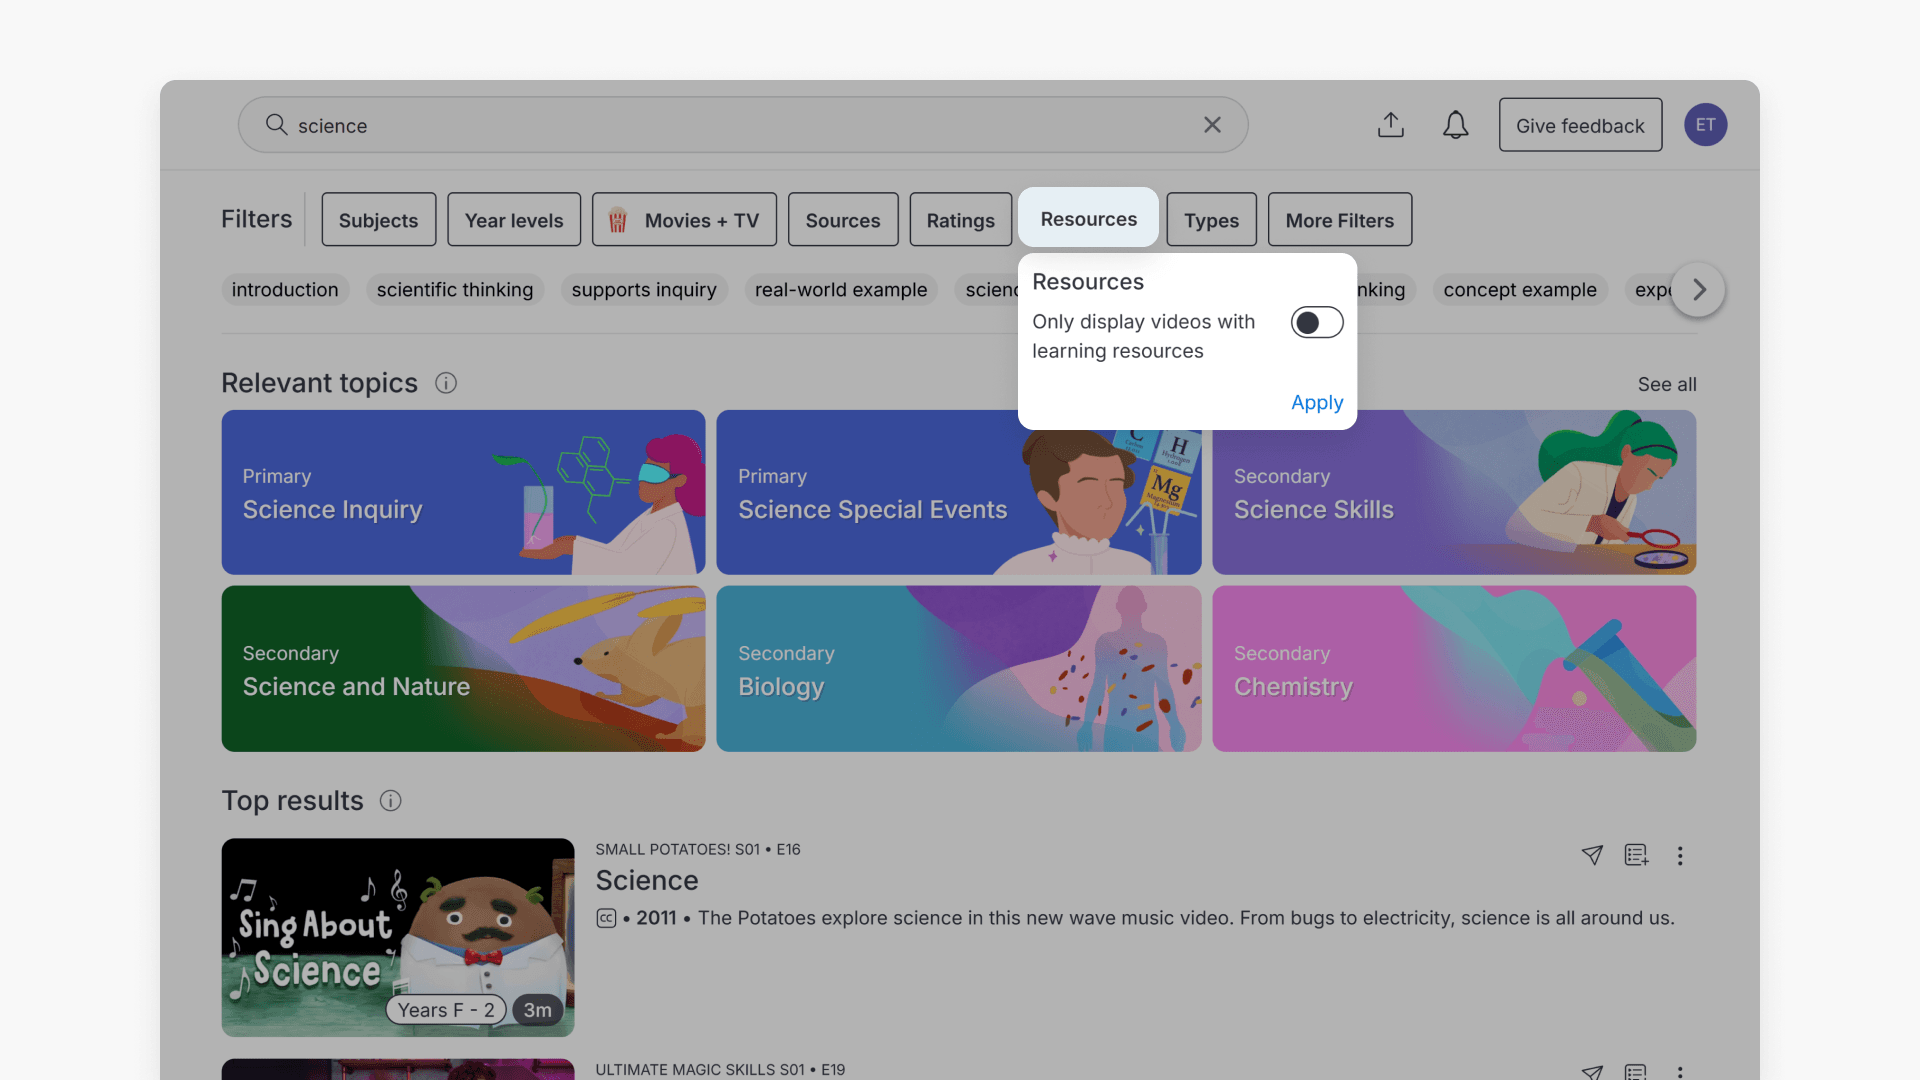
Task: Click See all next to Relevant topics
Action: coord(1666,384)
